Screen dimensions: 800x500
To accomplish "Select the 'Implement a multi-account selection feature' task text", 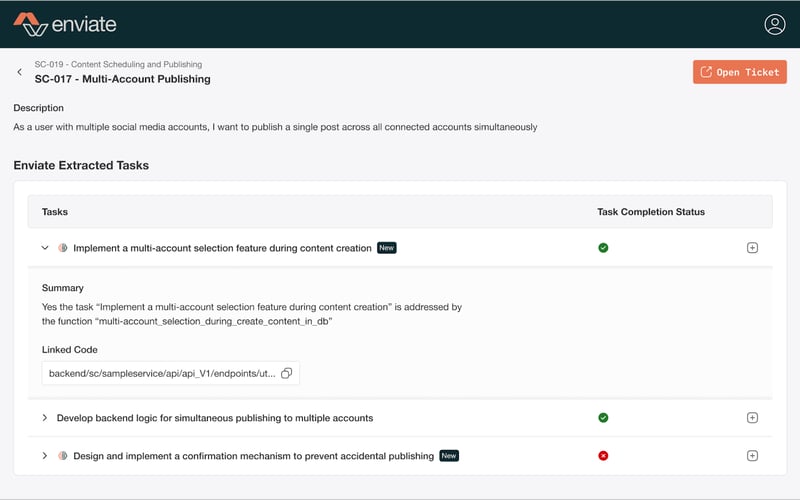I will point(222,248).
